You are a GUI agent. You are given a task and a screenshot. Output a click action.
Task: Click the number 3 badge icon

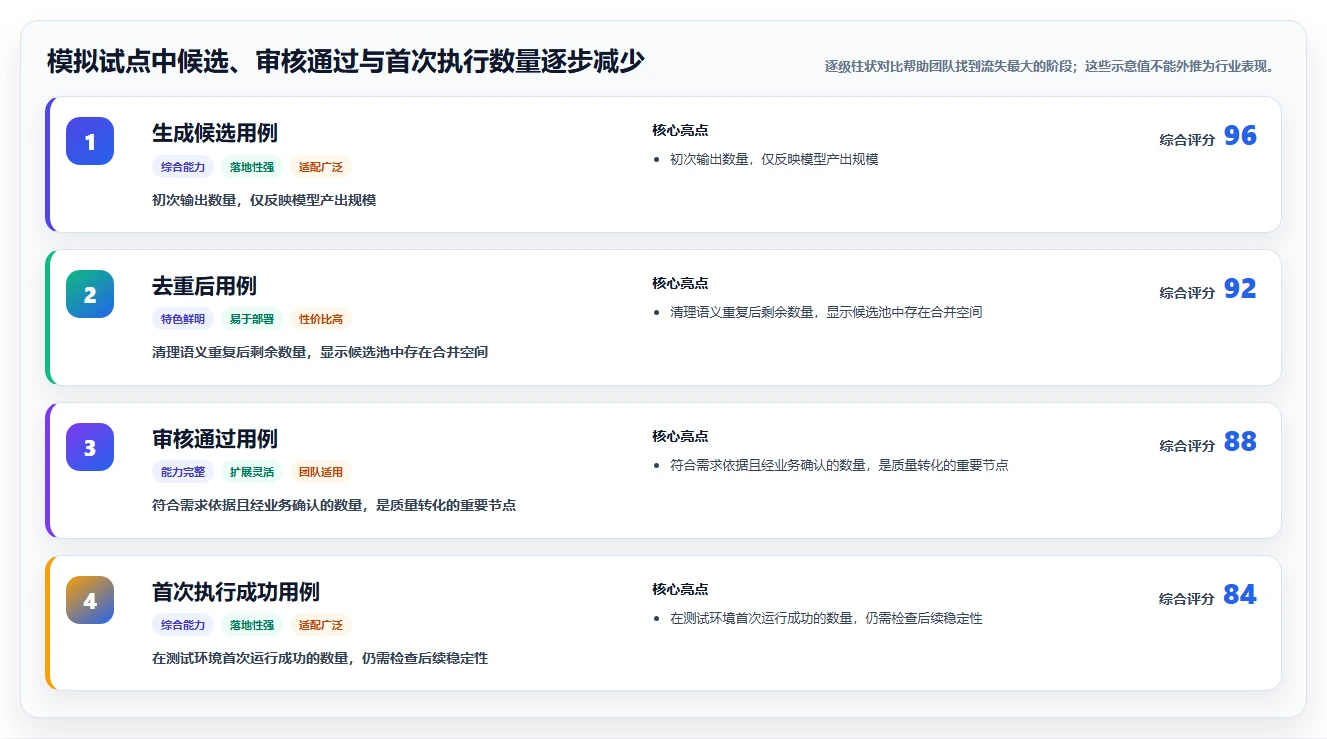coord(90,447)
